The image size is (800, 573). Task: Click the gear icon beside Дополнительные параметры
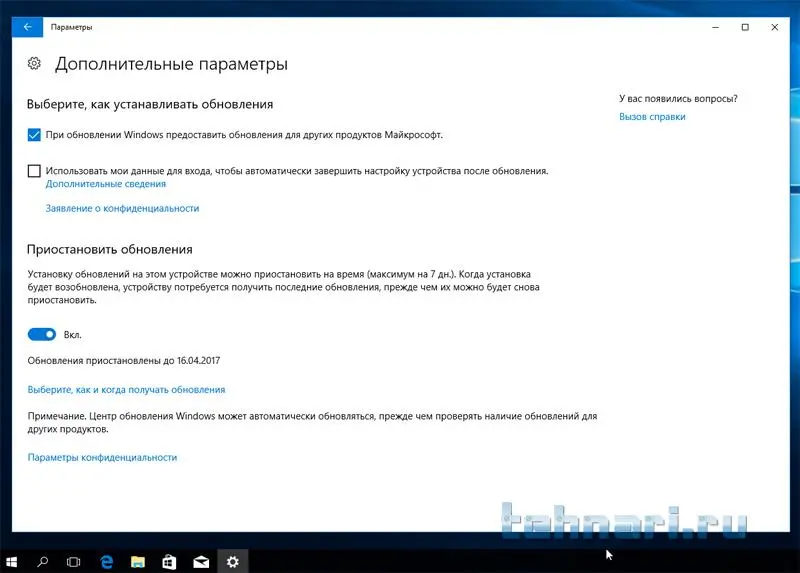[x=34, y=63]
